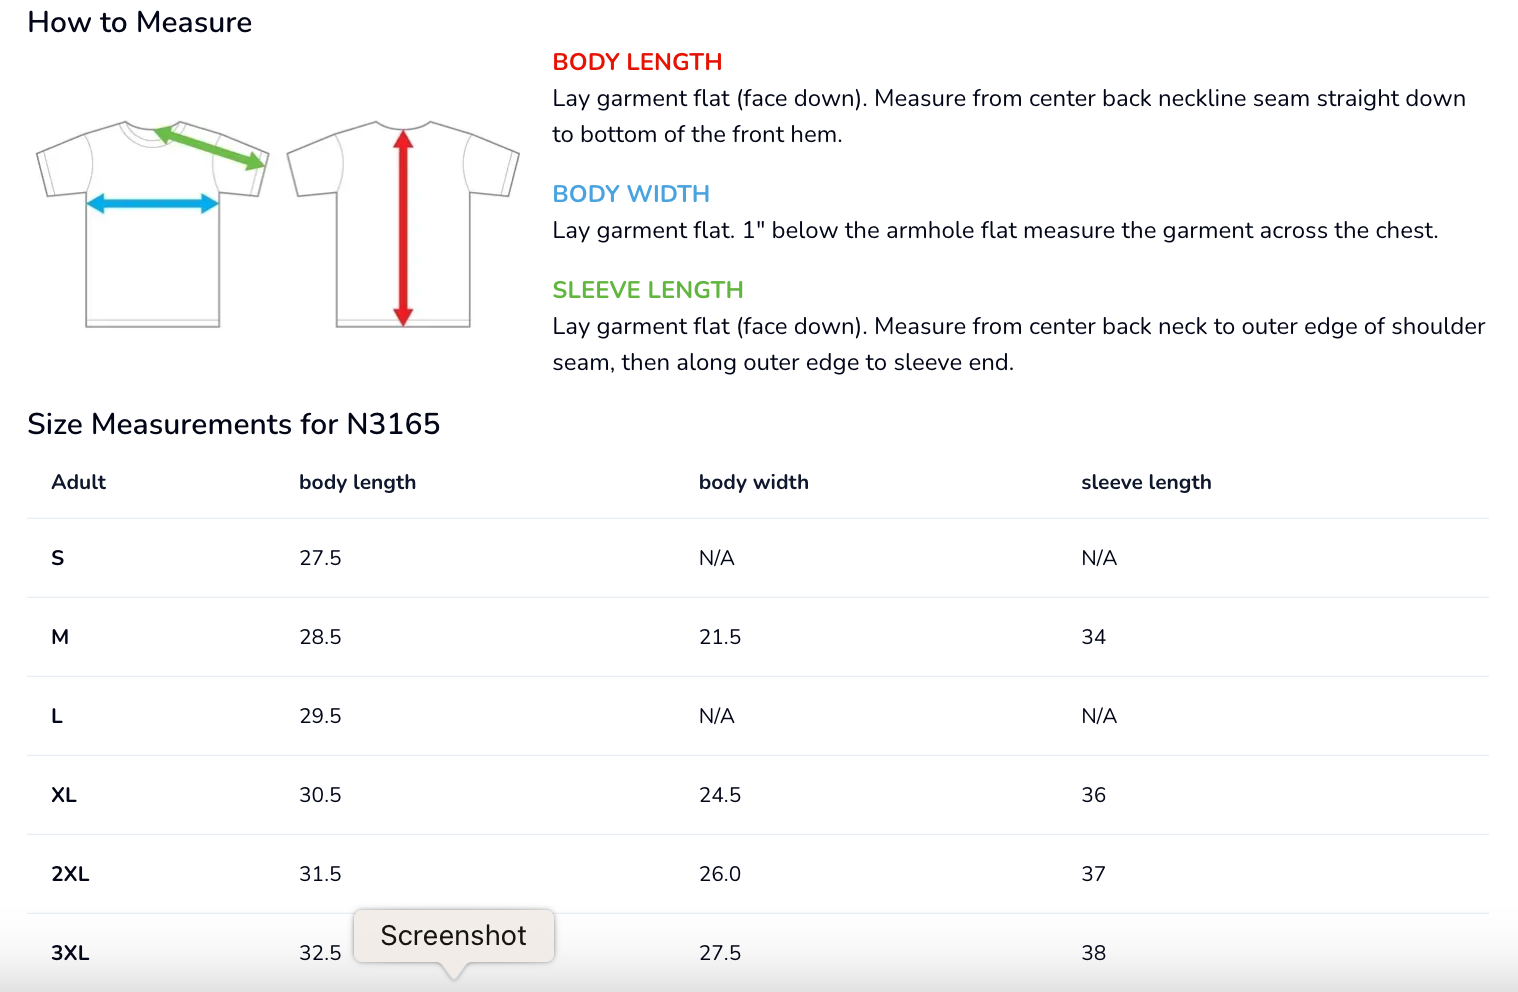1518x992 pixels.
Task: Click the 'How to Measure' title
Action: [x=140, y=22]
